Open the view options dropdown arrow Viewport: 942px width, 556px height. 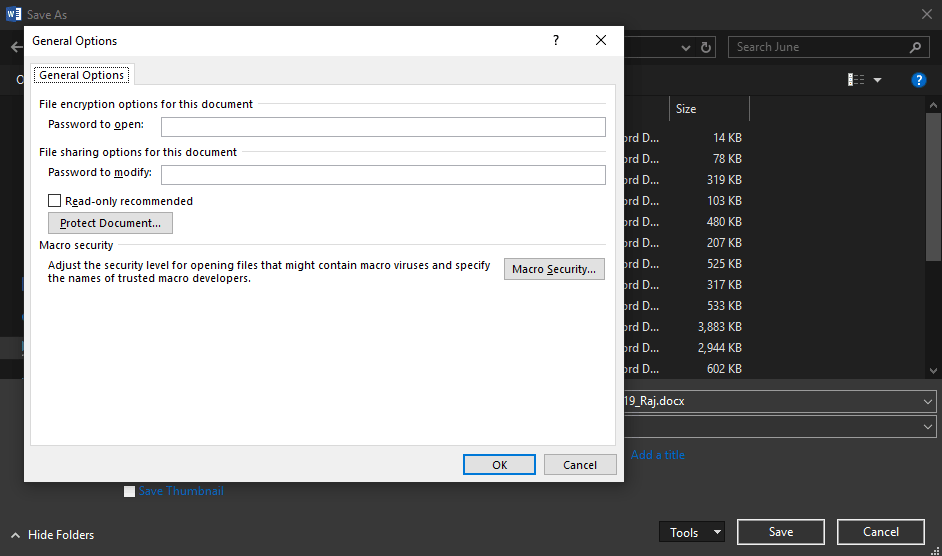(x=878, y=80)
